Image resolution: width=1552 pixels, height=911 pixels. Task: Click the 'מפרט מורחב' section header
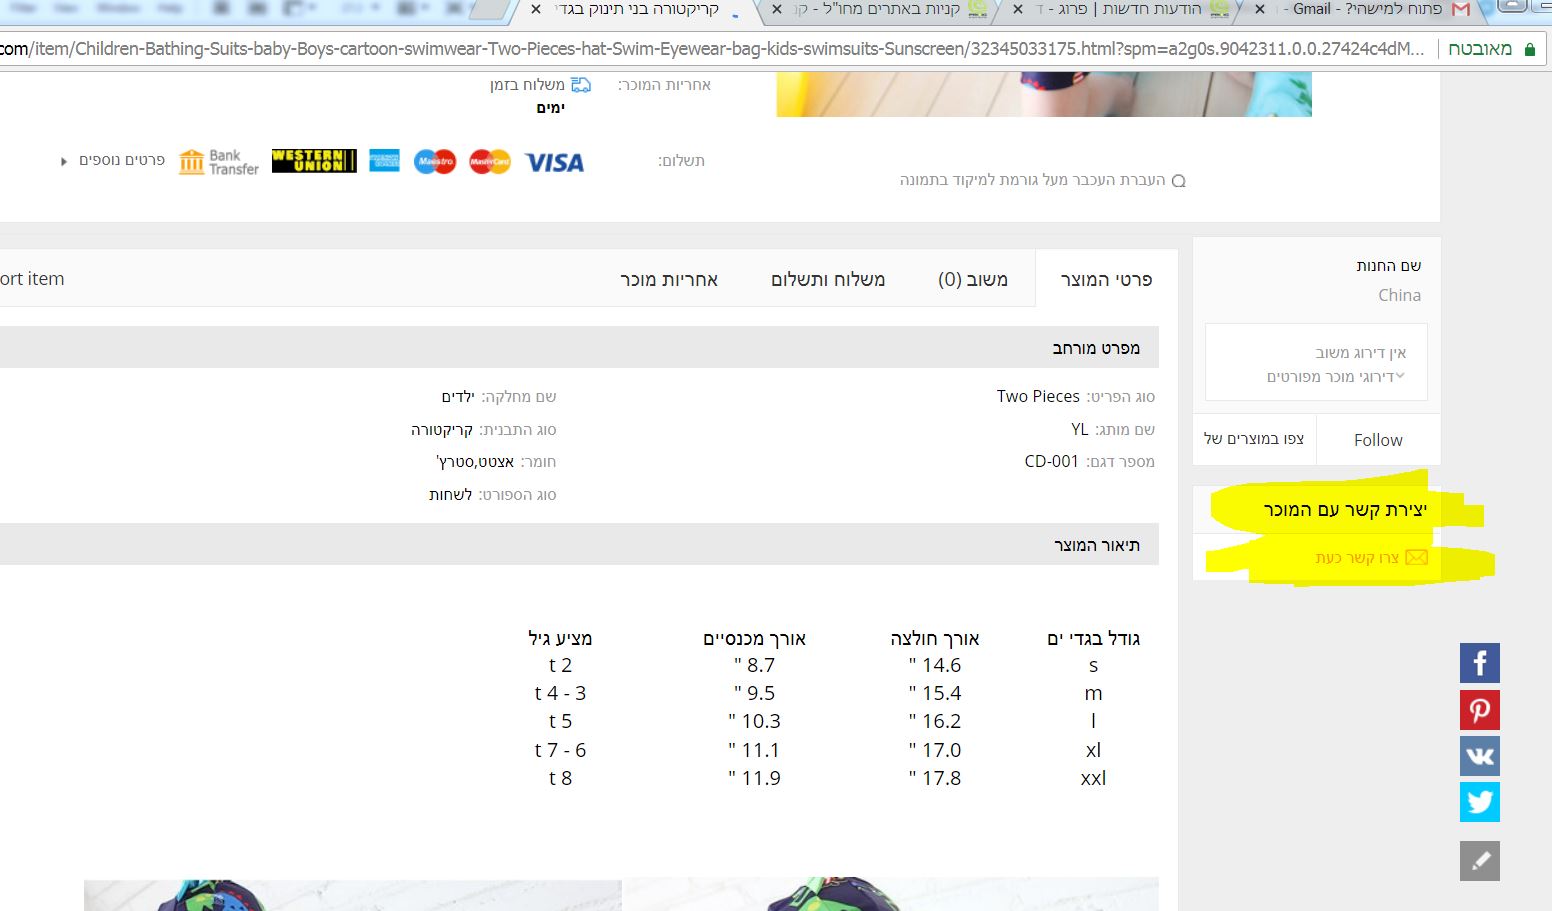[1096, 348]
